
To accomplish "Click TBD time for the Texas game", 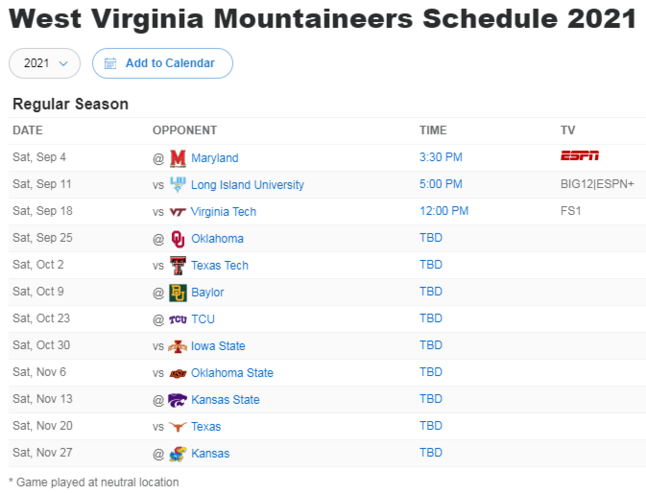I will (431, 425).
